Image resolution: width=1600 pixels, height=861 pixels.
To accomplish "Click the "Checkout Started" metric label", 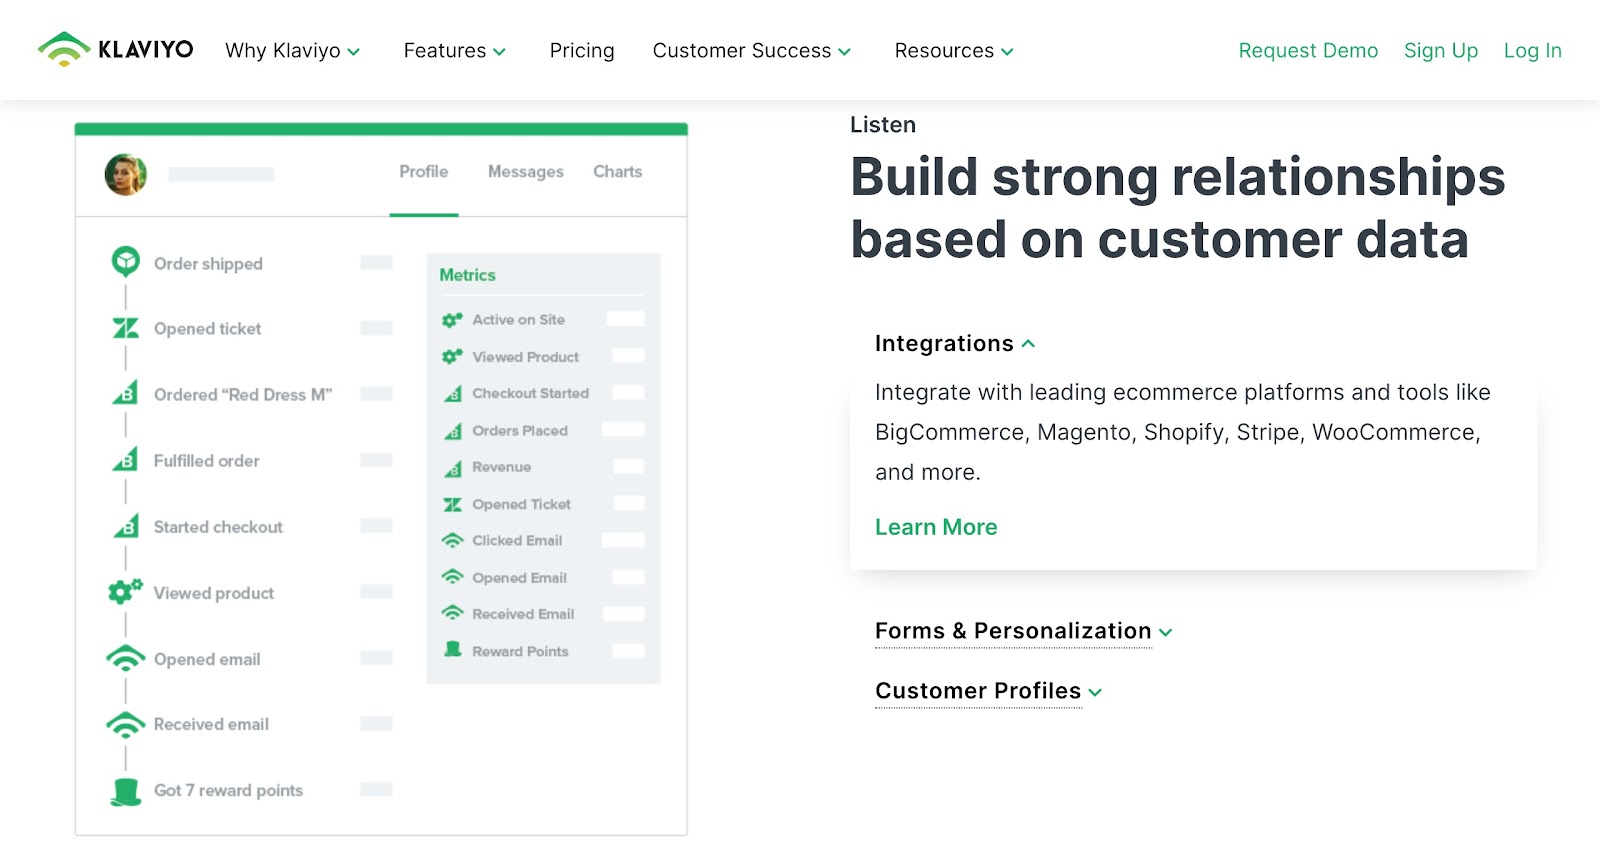I will pyautogui.click(x=530, y=393).
